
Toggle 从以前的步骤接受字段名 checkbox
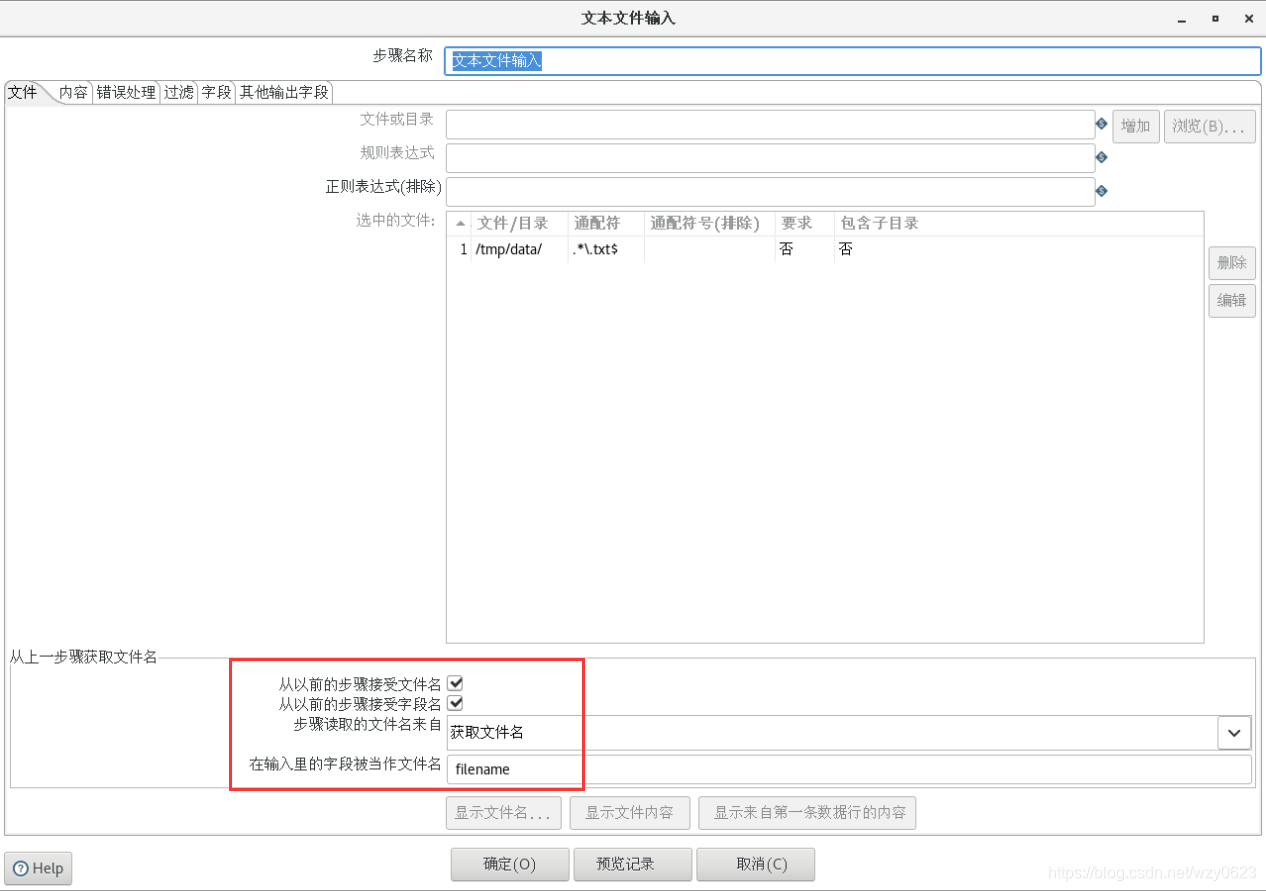455,703
